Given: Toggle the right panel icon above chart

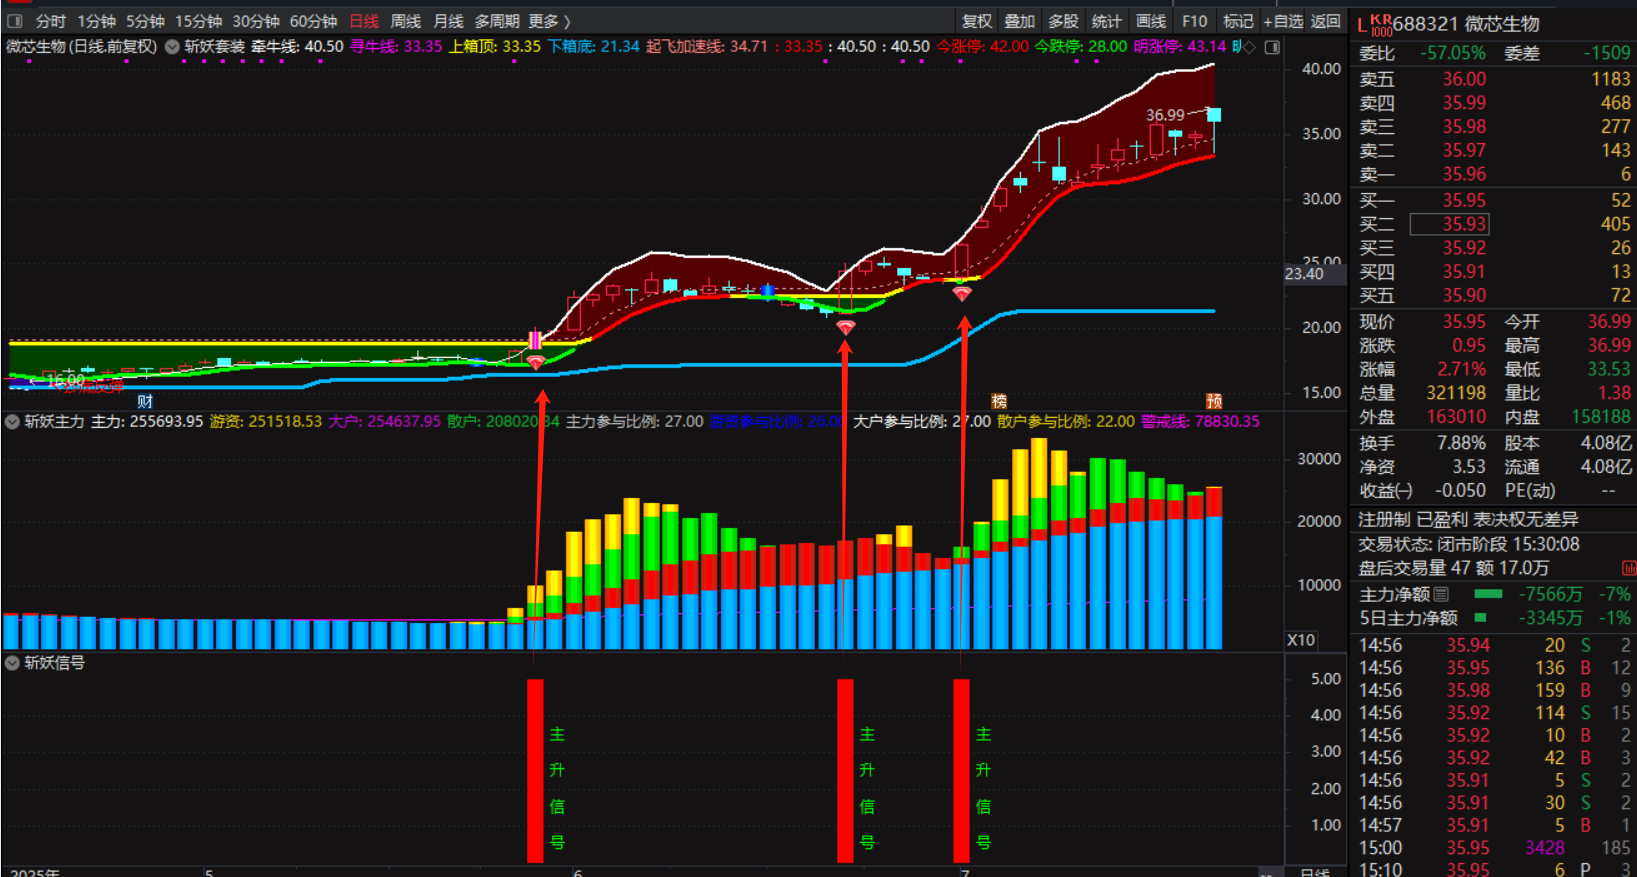Looking at the screenshot, I should [x=1272, y=47].
